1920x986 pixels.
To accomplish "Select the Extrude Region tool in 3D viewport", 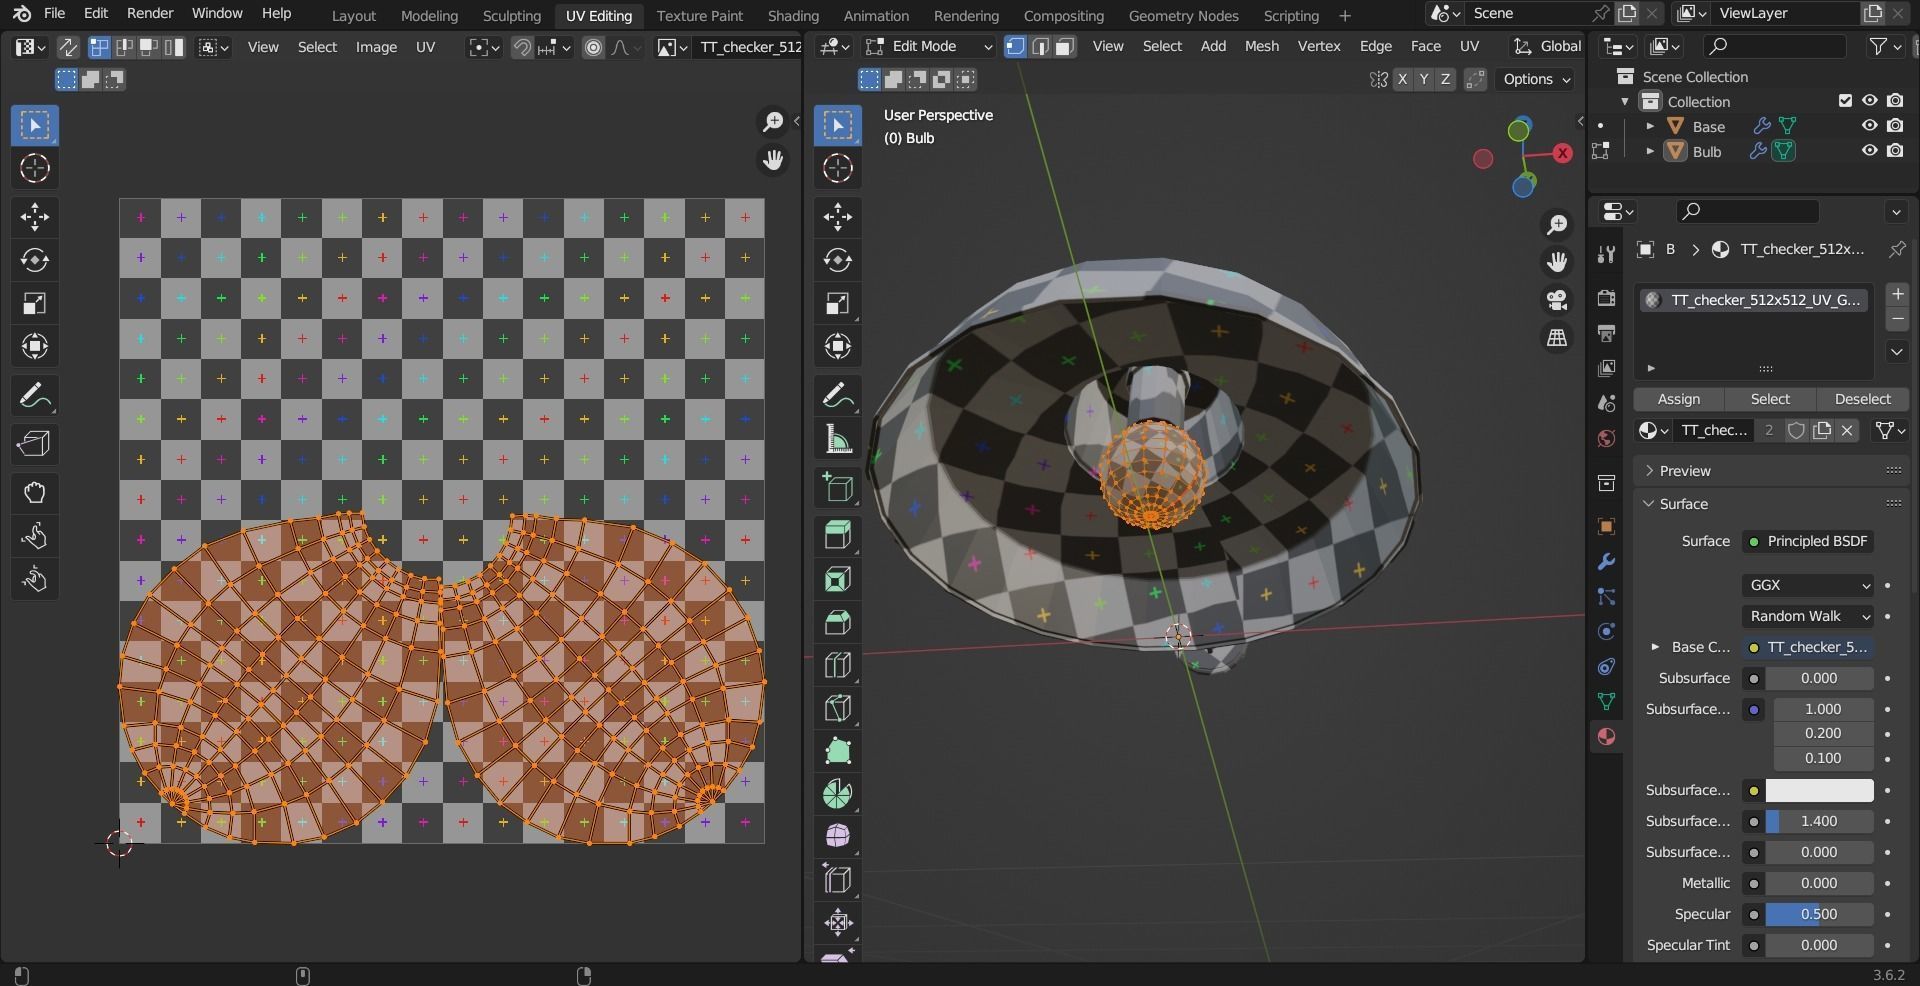I will pos(838,535).
